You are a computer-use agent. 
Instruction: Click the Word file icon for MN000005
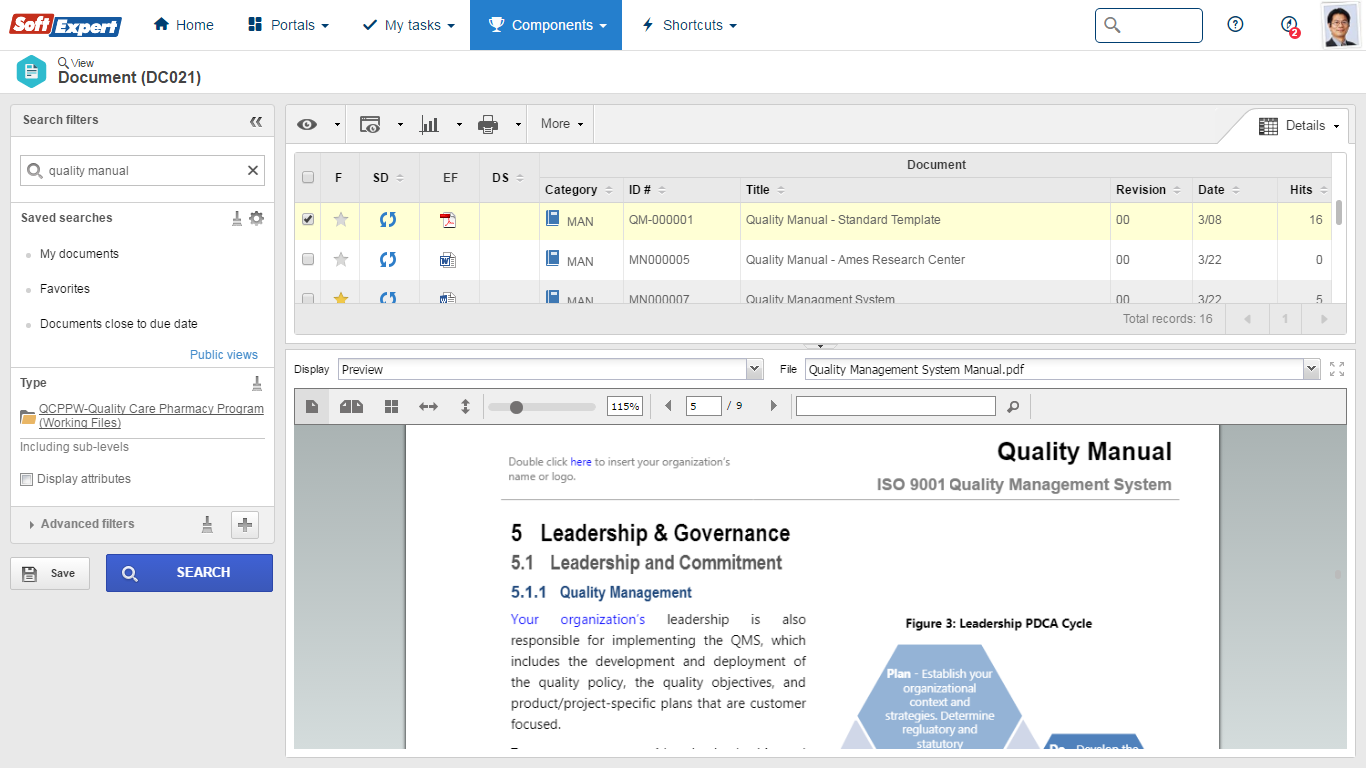tap(449, 260)
